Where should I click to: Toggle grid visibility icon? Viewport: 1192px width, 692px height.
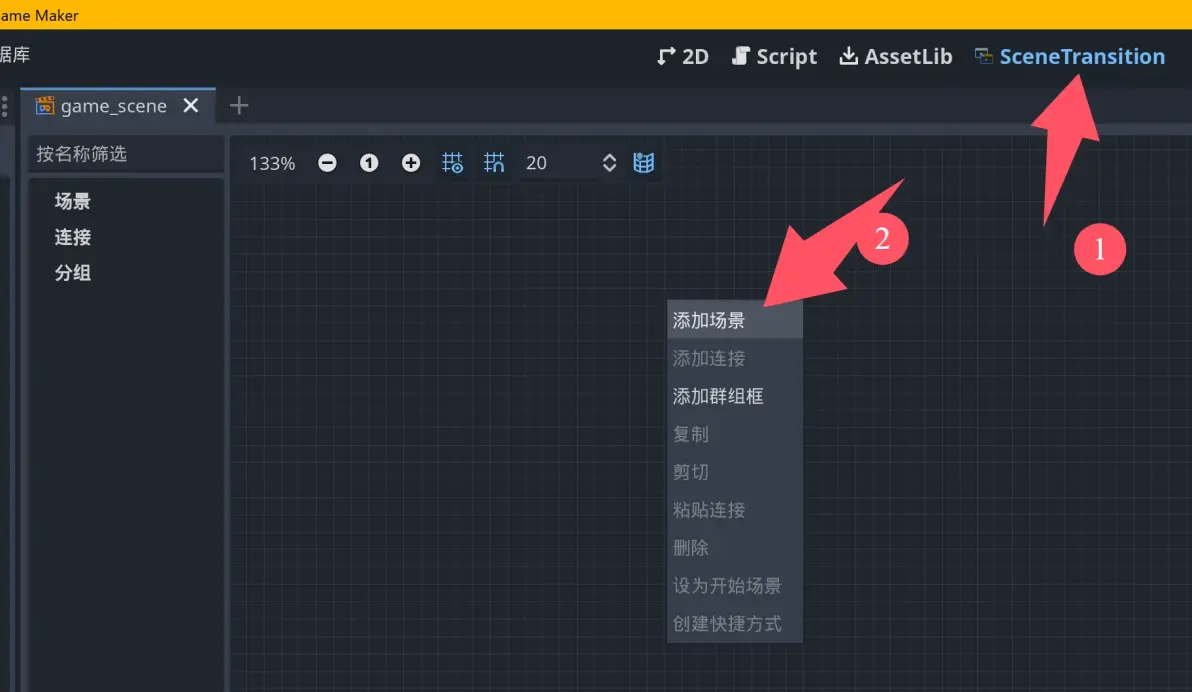pos(452,163)
